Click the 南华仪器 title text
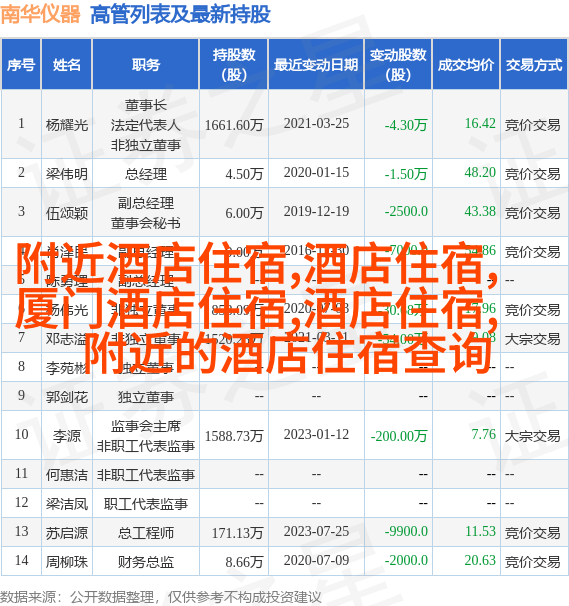The width and height of the screenshot is (569, 606). point(41,15)
